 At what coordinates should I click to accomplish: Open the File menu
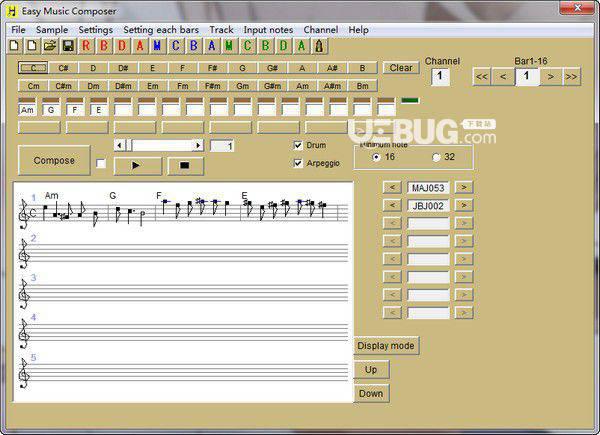click(x=18, y=30)
